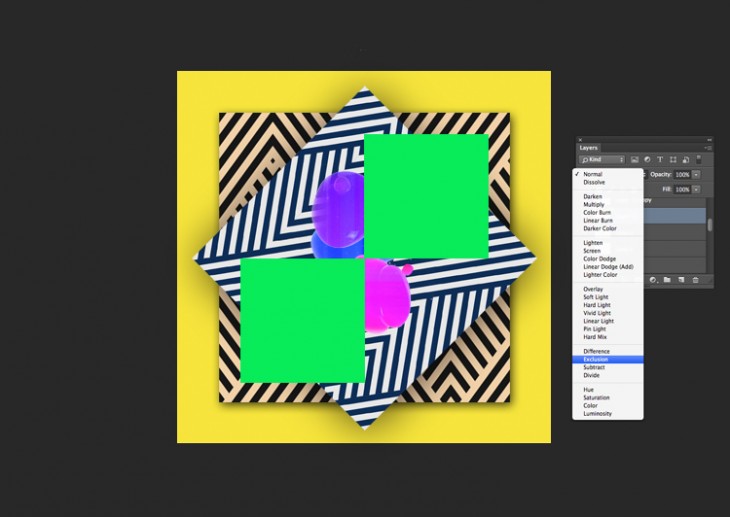Click the Layers panel scrollbar thumb

click(x=710, y=224)
